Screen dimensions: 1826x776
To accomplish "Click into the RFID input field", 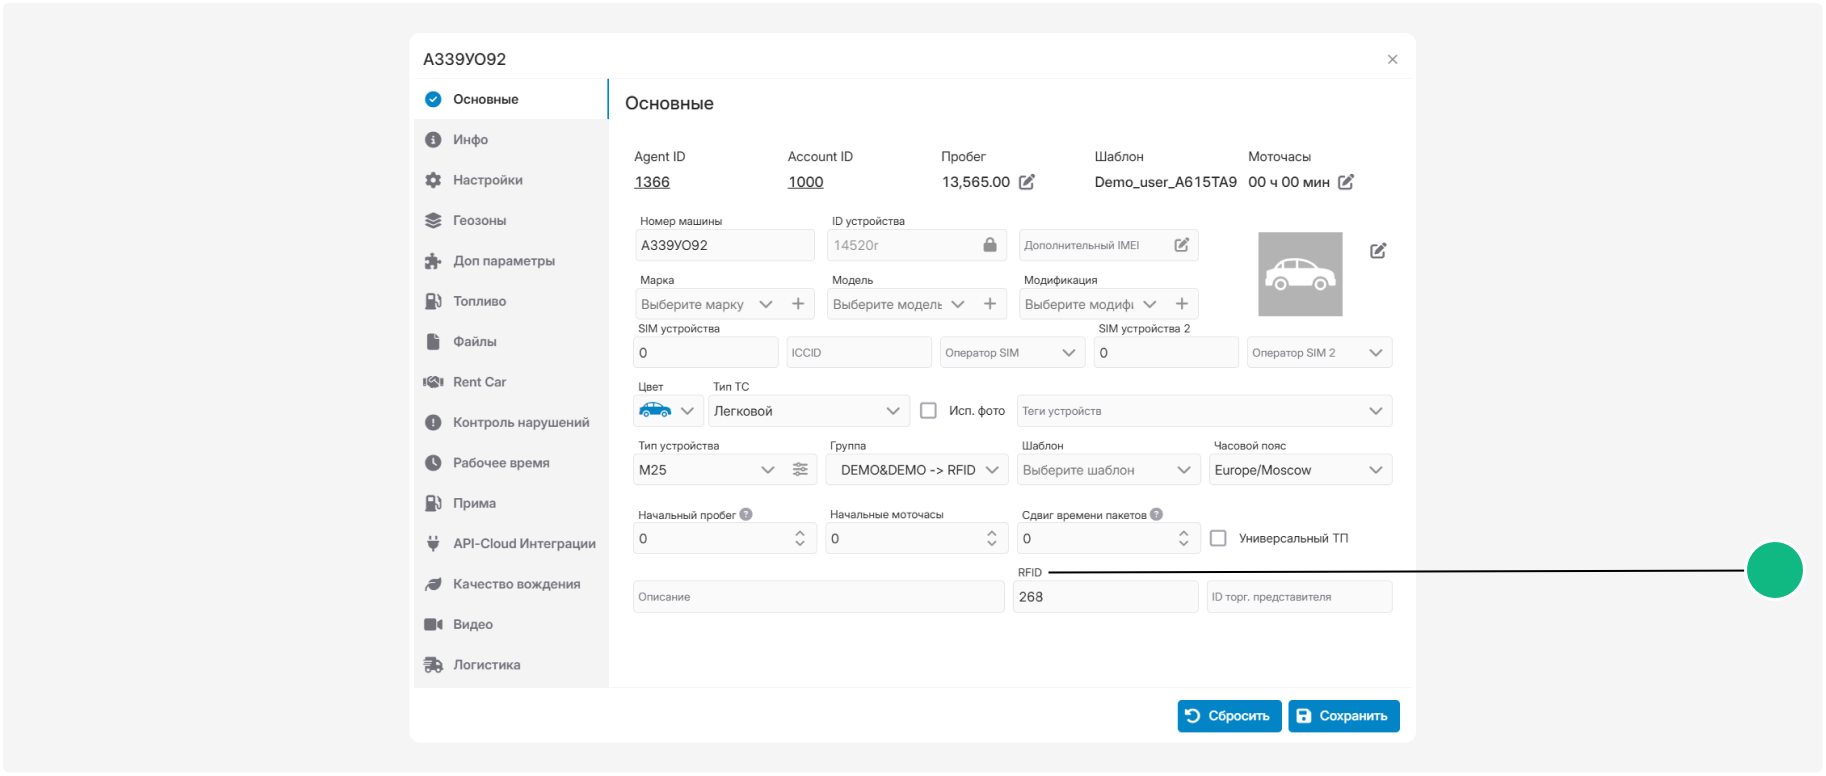I will point(1105,597).
